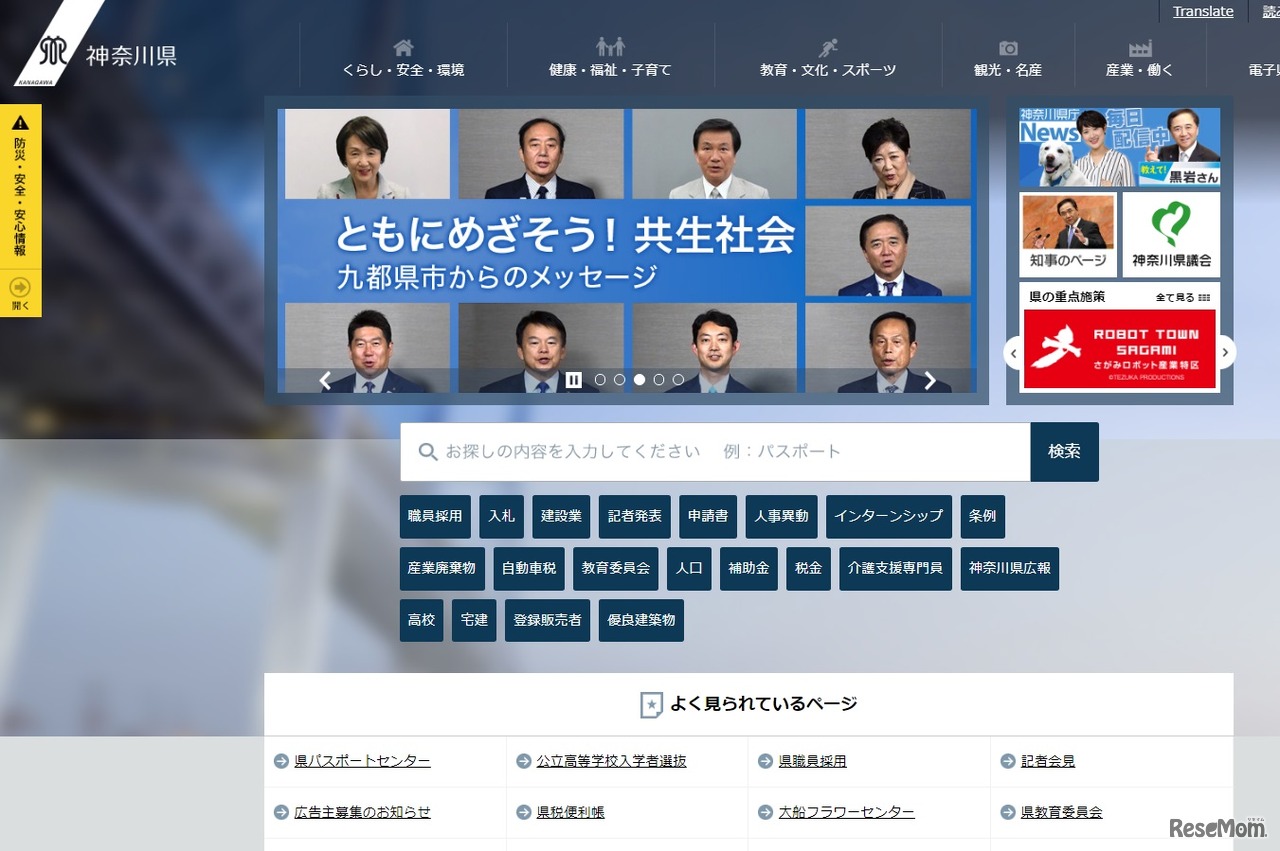Click the site search input field
This screenshot has height=851, width=1280.
coord(715,452)
